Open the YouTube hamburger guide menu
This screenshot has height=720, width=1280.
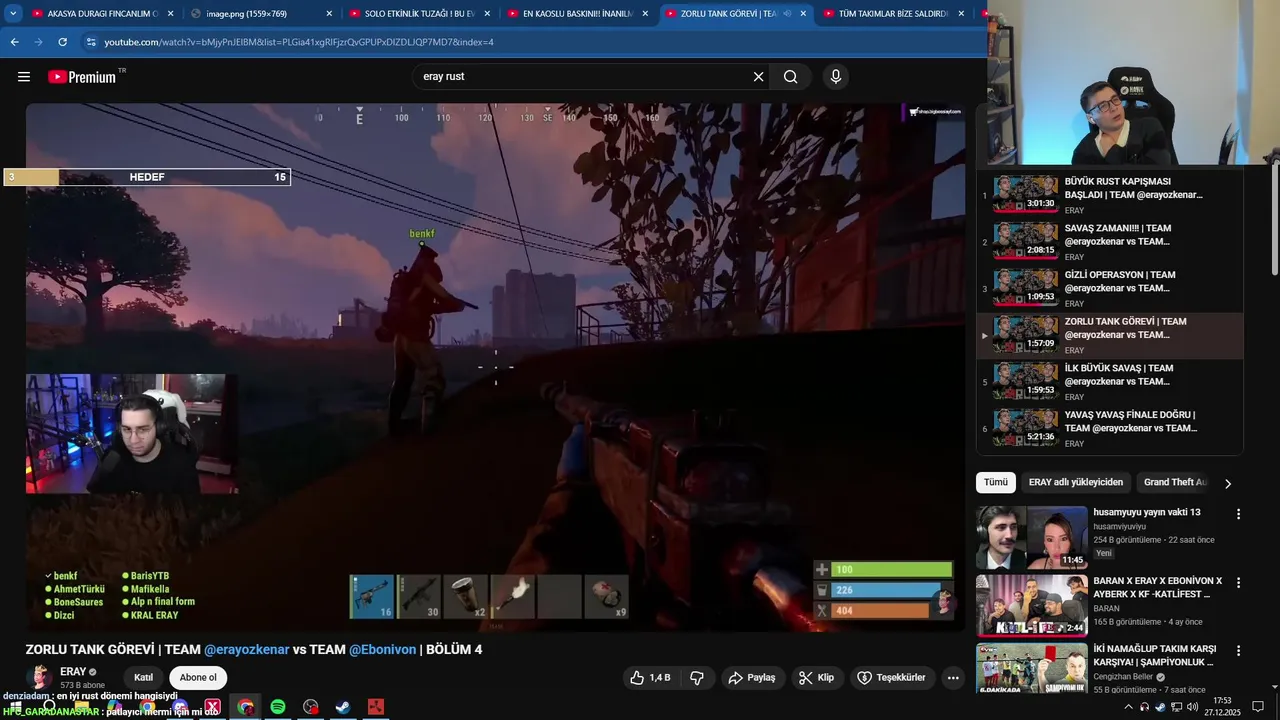pos(24,77)
